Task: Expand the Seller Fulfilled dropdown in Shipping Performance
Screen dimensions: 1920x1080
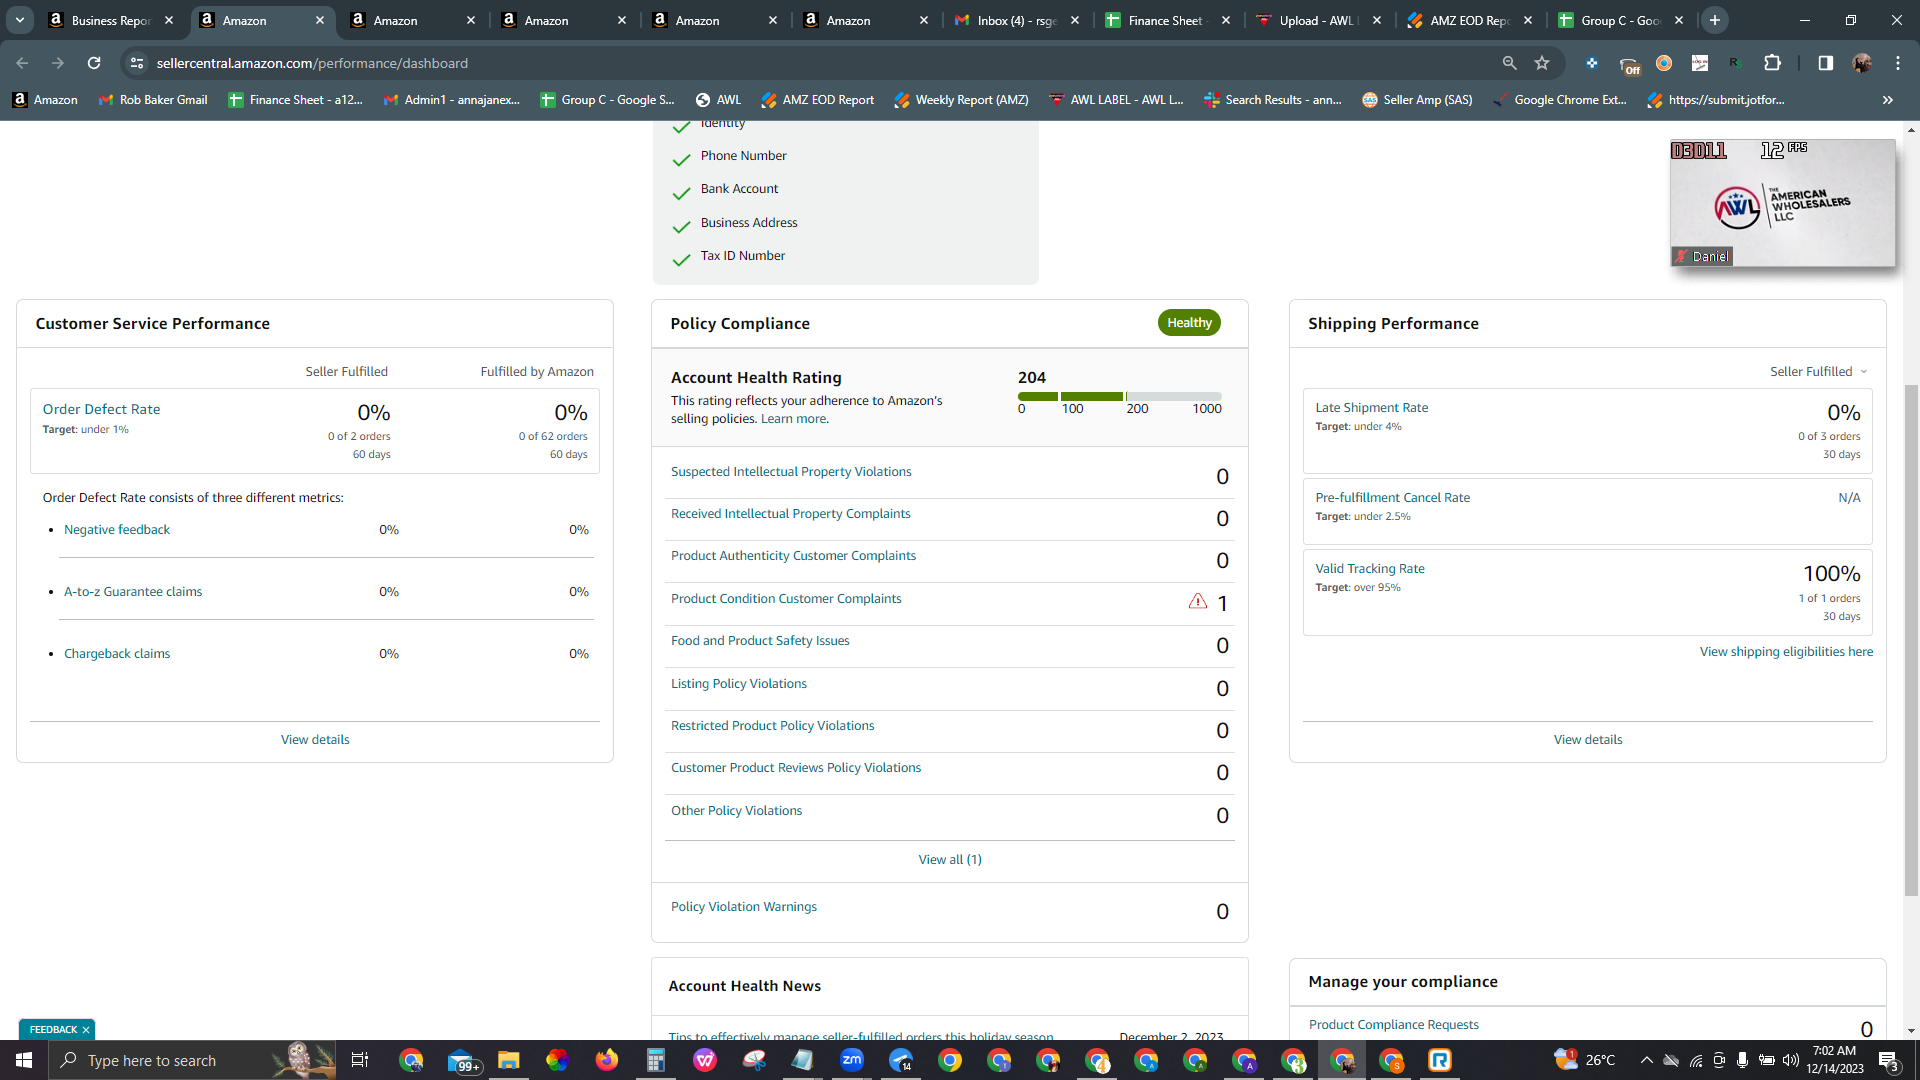Action: (x=1819, y=372)
